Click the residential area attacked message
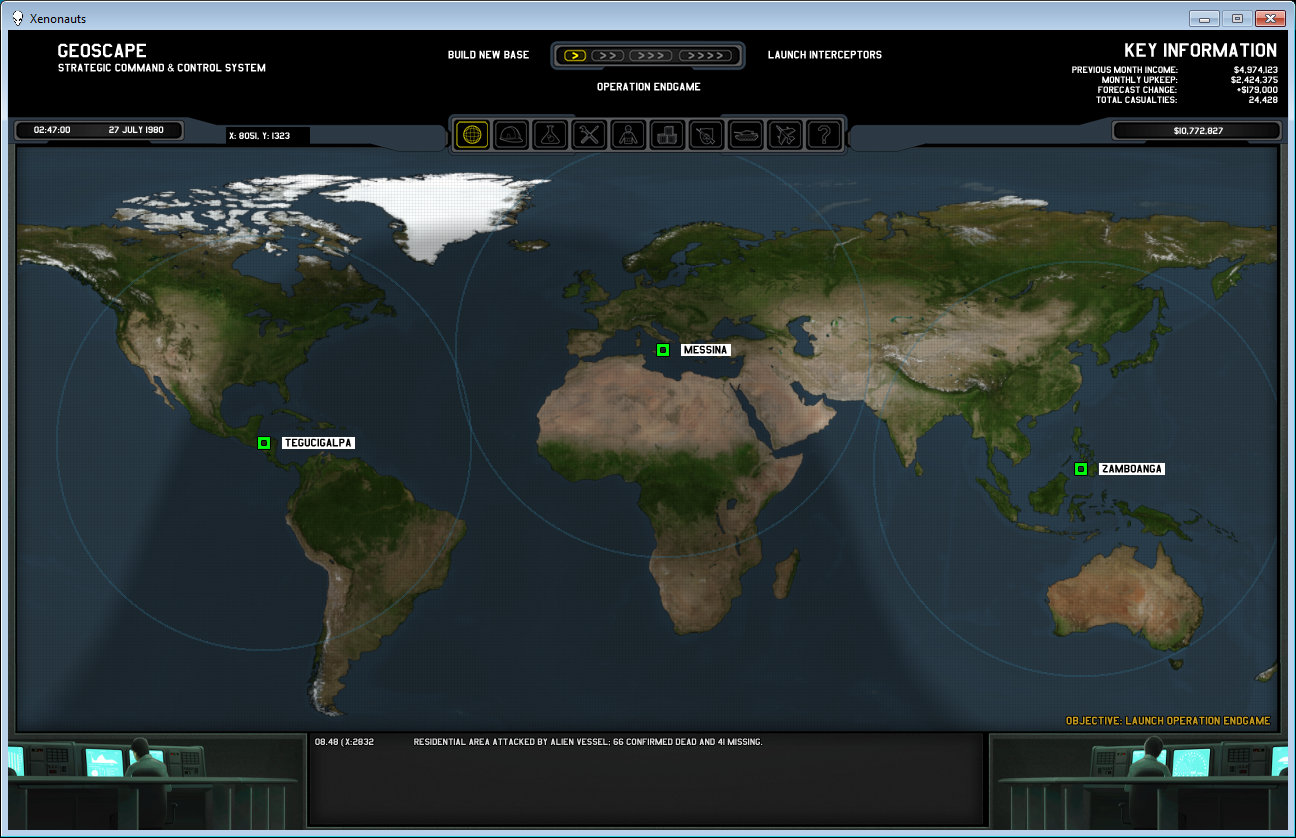The height and width of the screenshot is (838, 1296). pos(588,742)
